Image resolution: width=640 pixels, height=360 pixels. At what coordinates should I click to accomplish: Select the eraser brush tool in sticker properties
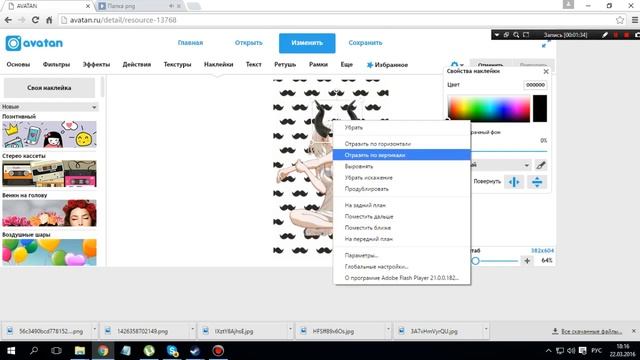point(541,165)
